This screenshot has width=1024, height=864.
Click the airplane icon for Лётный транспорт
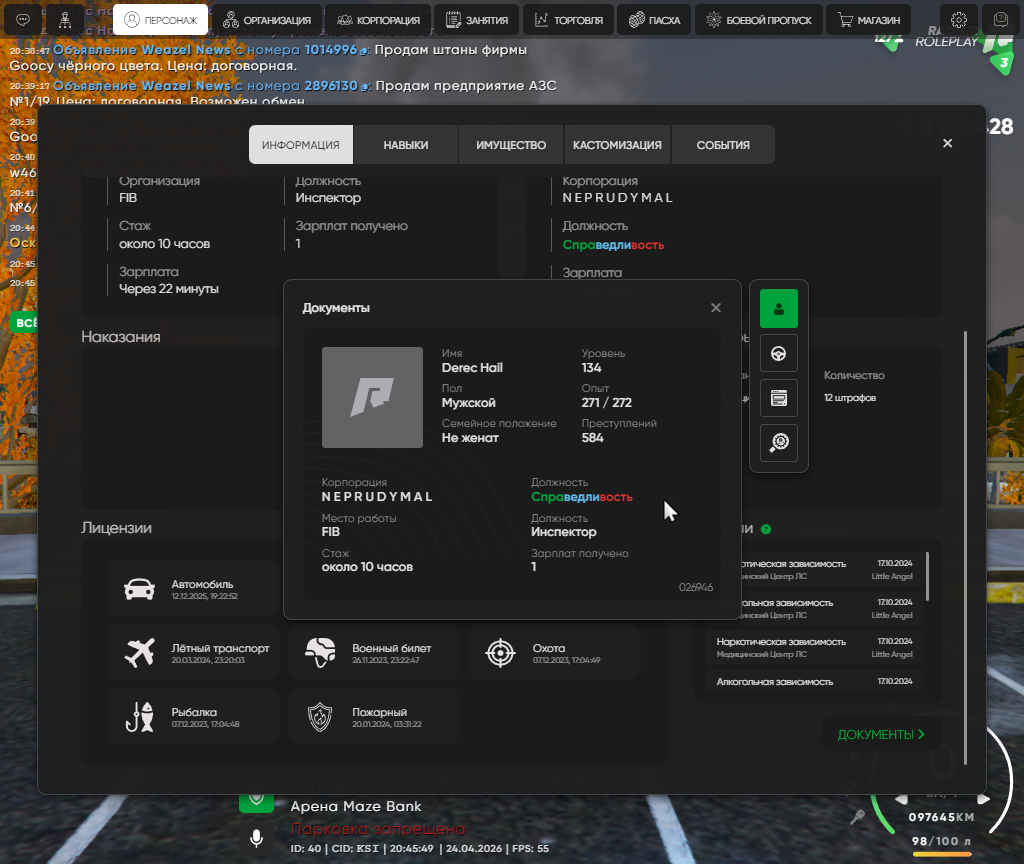[x=140, y=654]
